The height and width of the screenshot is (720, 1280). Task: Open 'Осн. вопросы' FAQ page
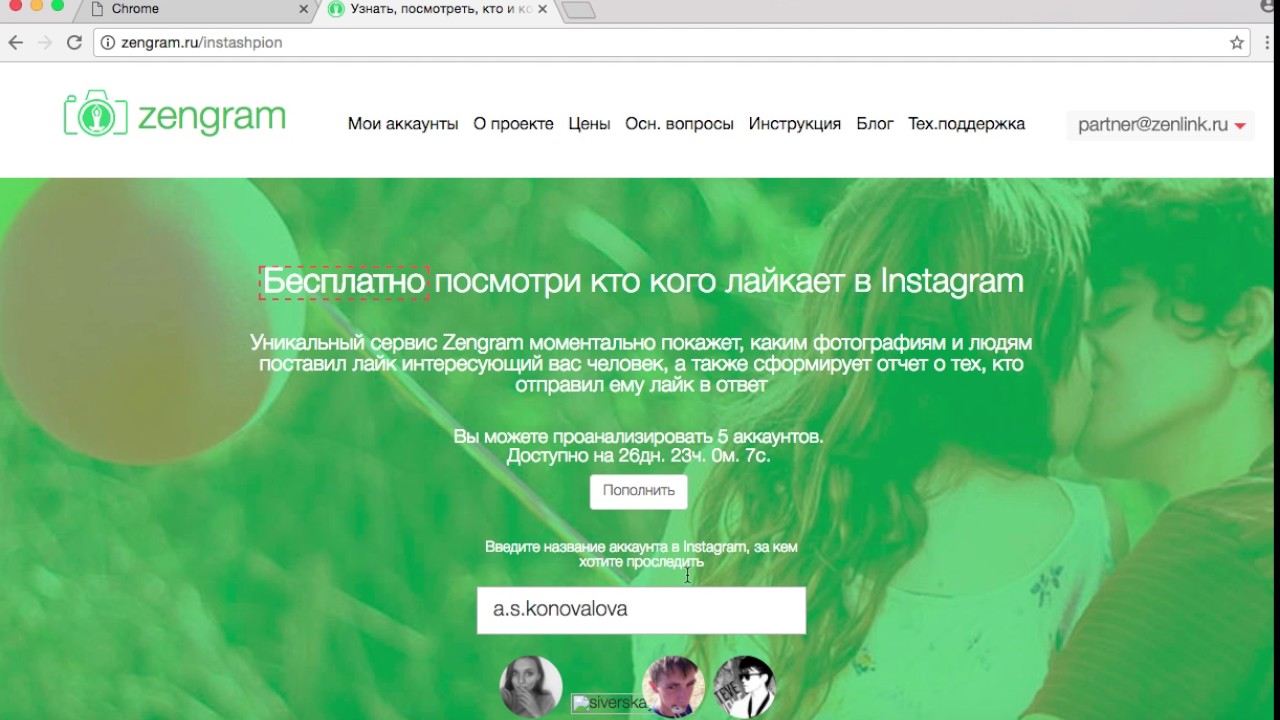679,124
